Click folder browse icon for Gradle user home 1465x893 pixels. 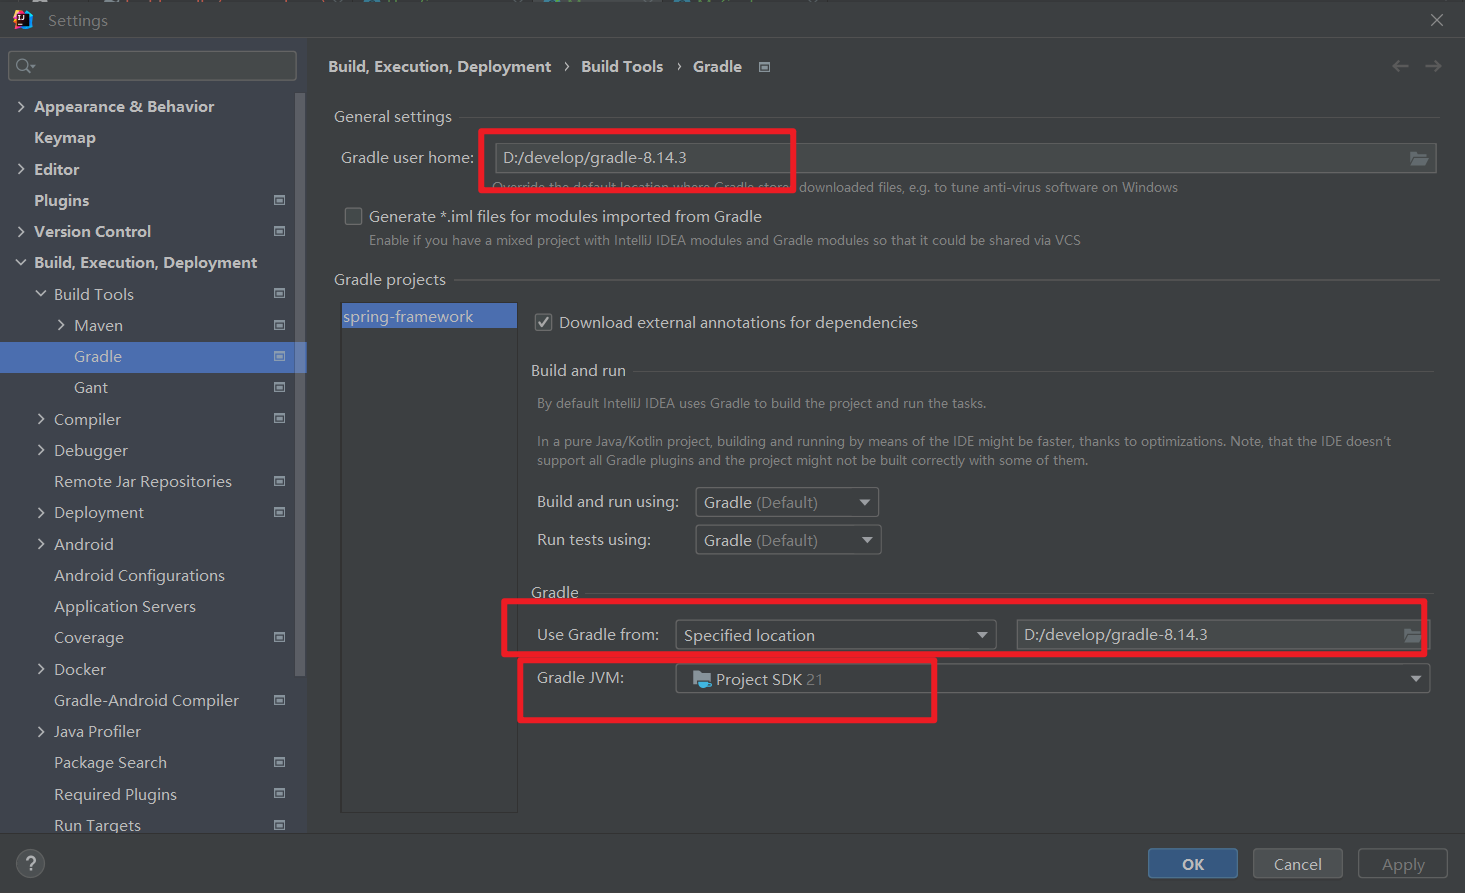click(1418, 159)
